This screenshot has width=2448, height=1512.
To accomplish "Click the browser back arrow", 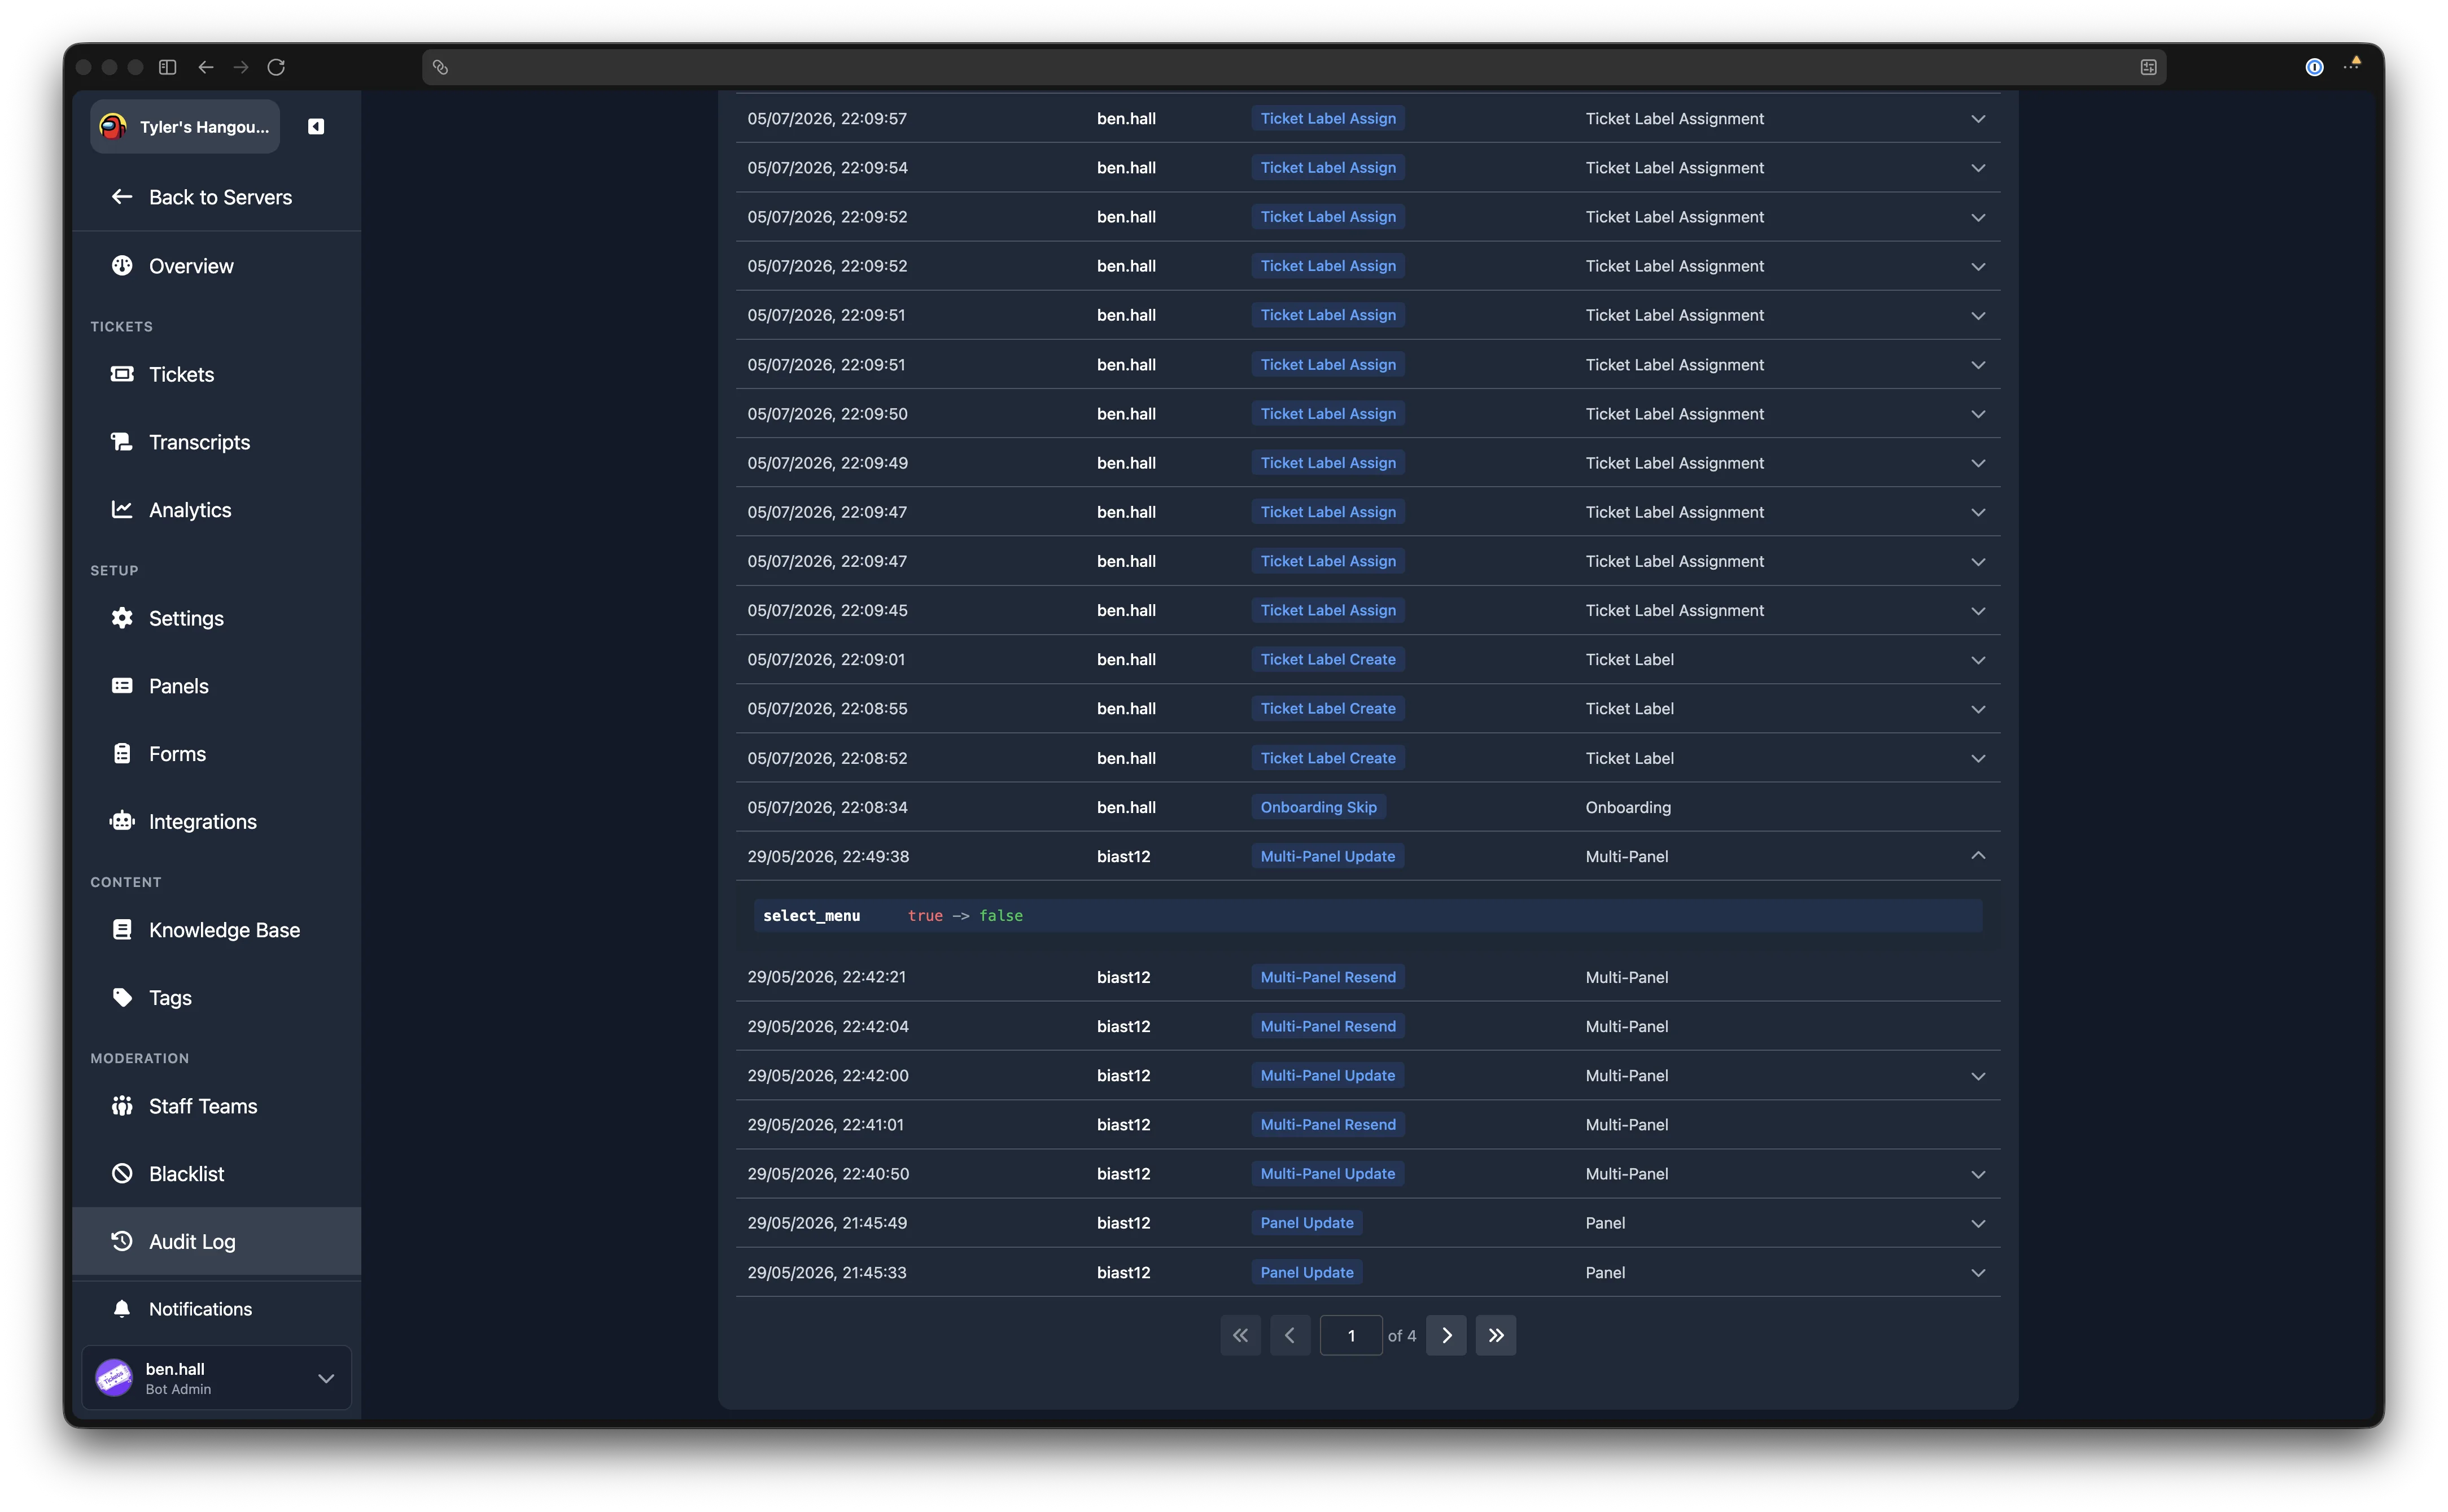I will tap(206, 67).
